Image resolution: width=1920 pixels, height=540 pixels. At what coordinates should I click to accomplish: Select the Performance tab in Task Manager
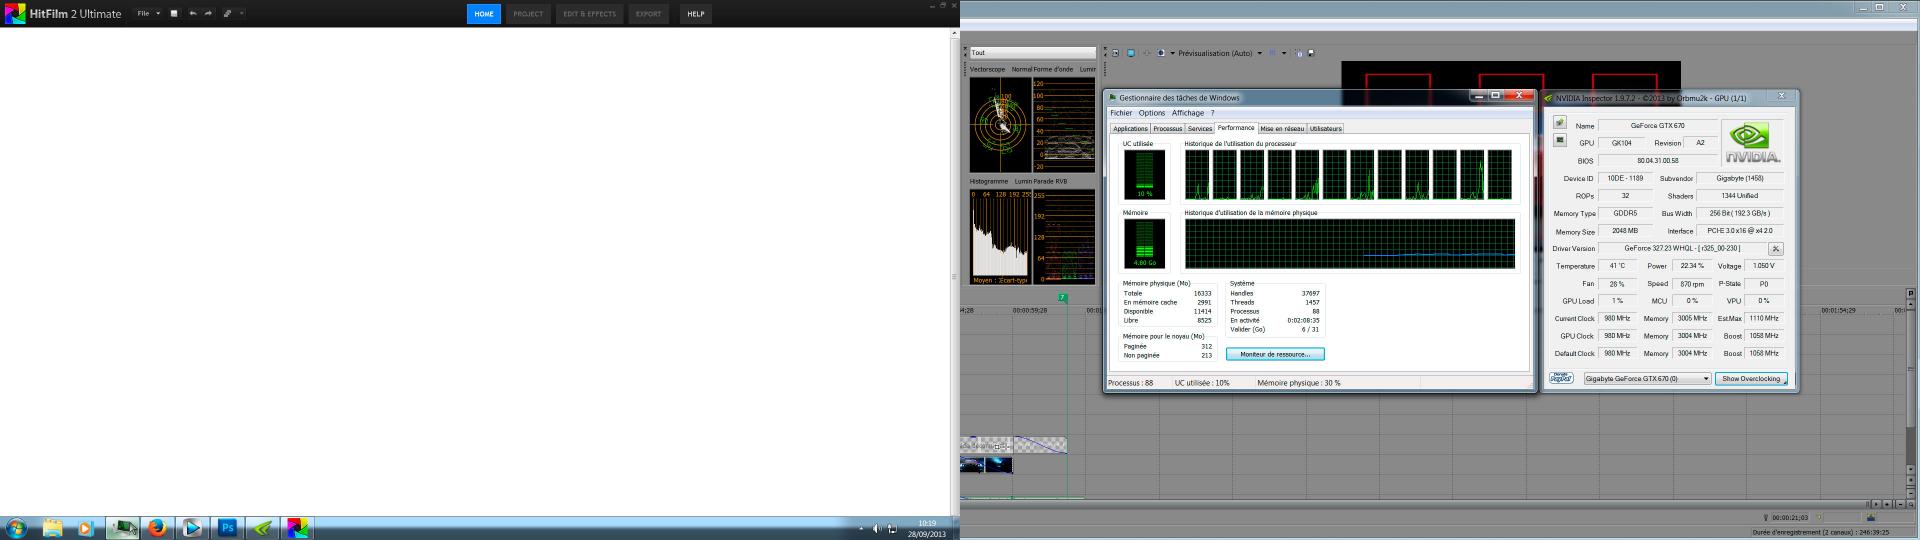point(1236,128)
